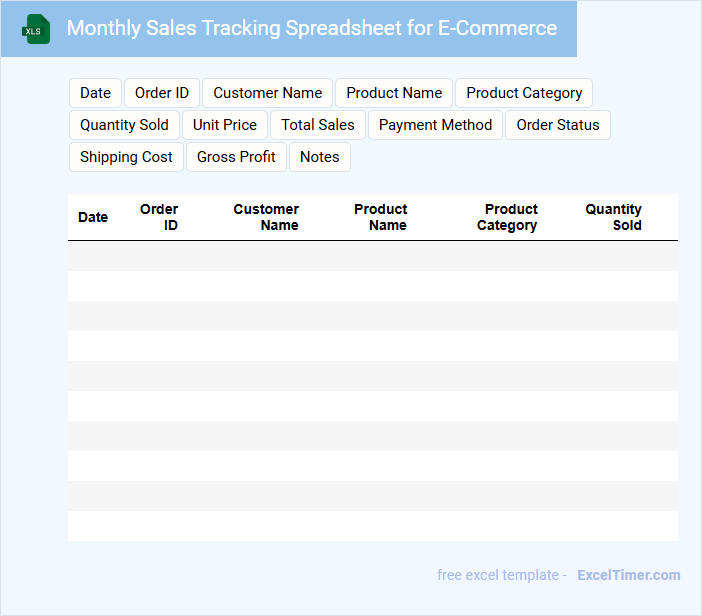The image size is (702, 616).
Task: Click the Customer Name column header
Action: pos(267,217)
